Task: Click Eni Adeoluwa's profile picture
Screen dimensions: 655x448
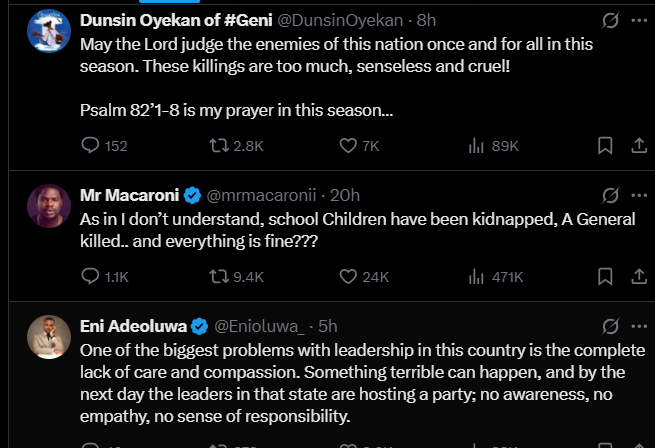Action: click(47, 338)
